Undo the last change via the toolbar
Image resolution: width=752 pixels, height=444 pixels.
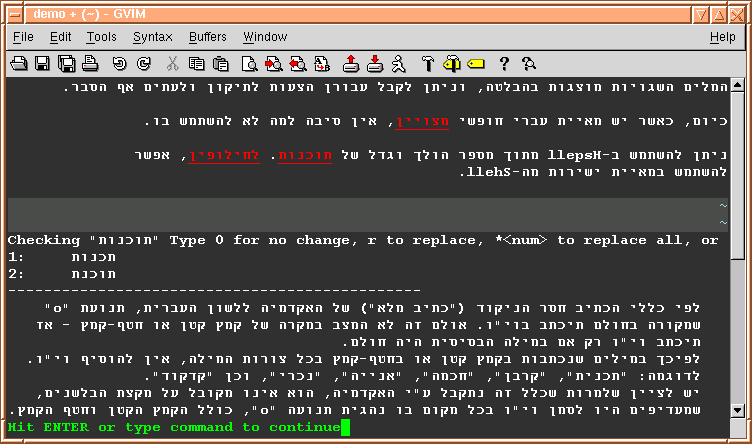[119, 63]
